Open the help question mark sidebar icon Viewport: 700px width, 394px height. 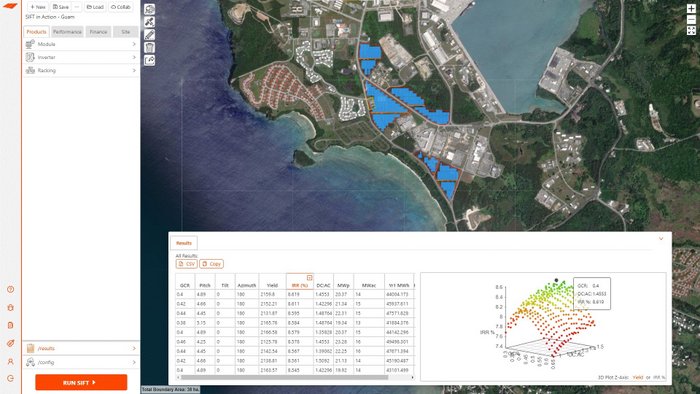[x=11, y=289]
